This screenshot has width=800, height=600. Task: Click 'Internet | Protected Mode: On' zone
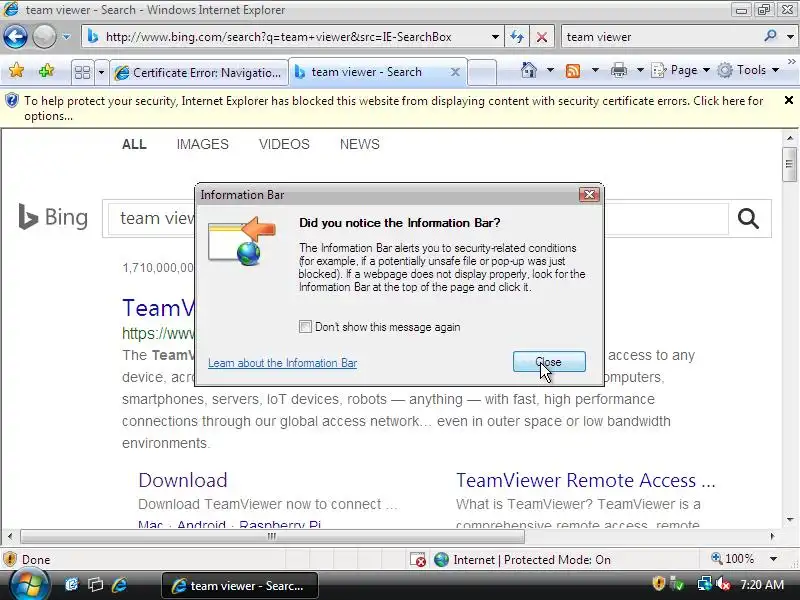(x=522, y=560)
